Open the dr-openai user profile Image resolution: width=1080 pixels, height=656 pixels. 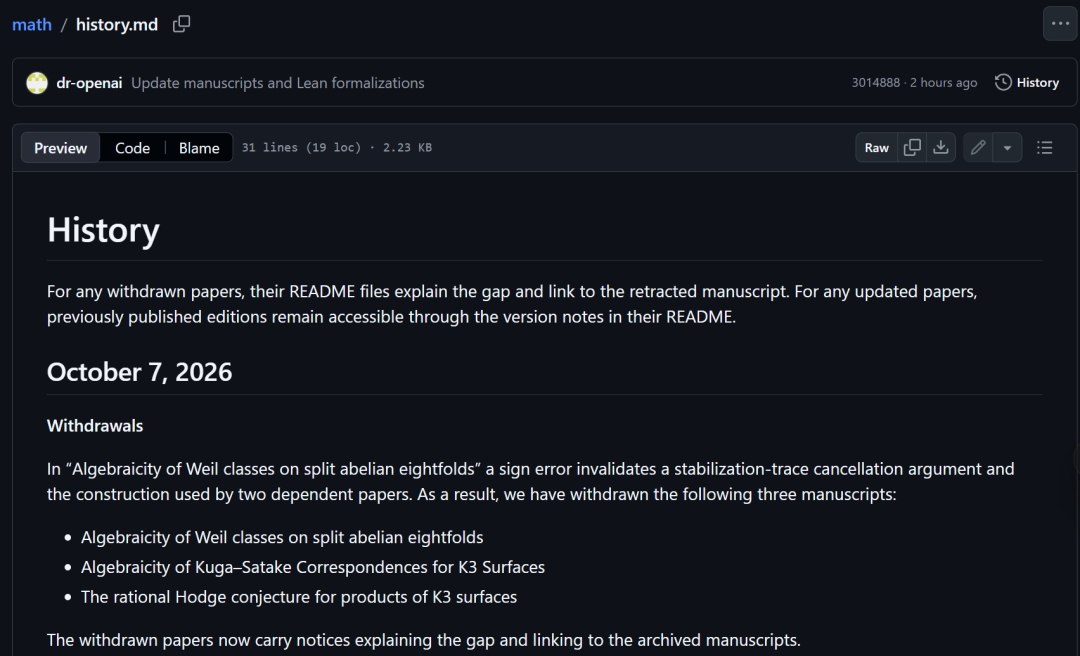click(x=90, y=83)
